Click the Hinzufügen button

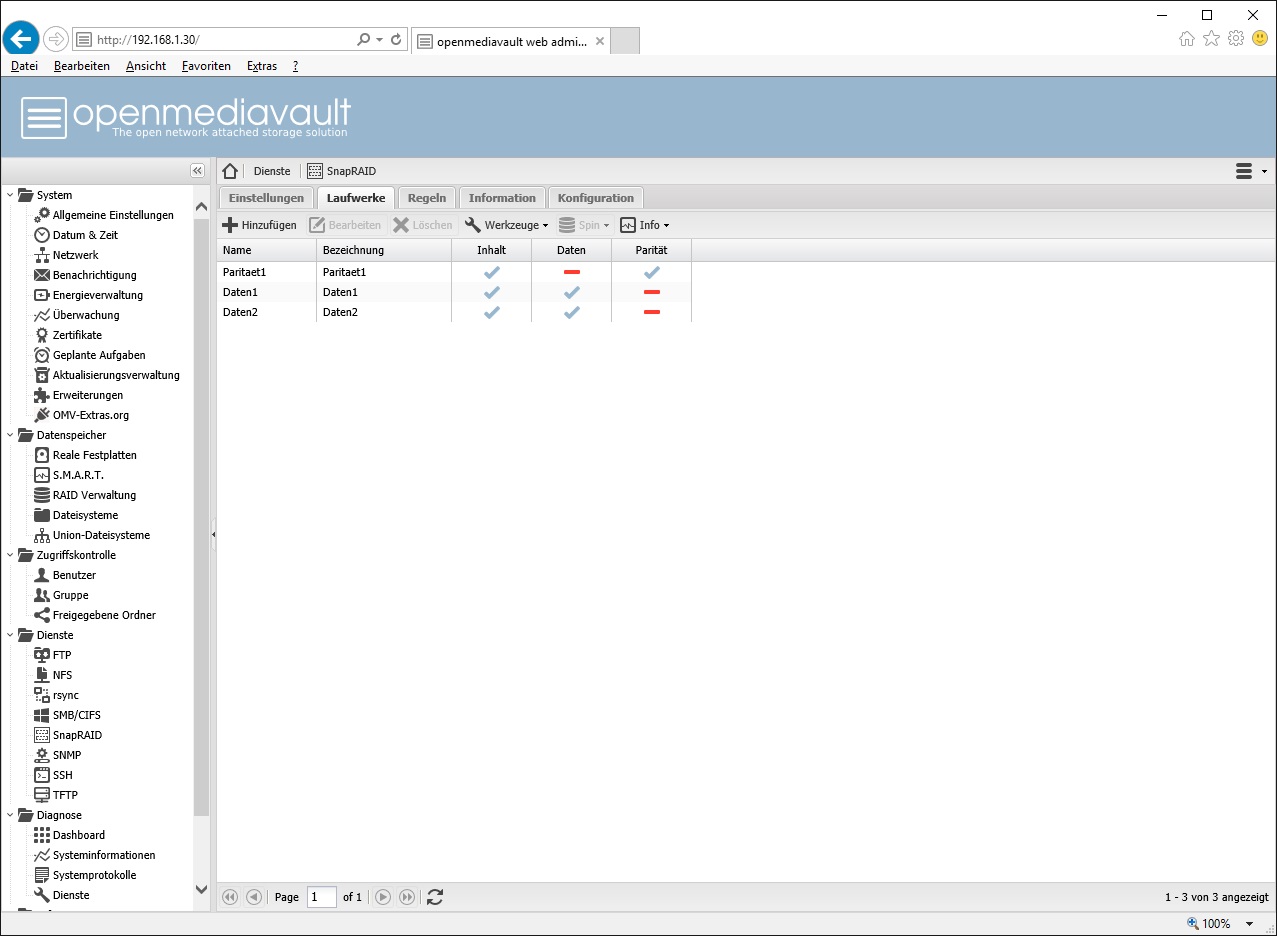coord(260,225)
